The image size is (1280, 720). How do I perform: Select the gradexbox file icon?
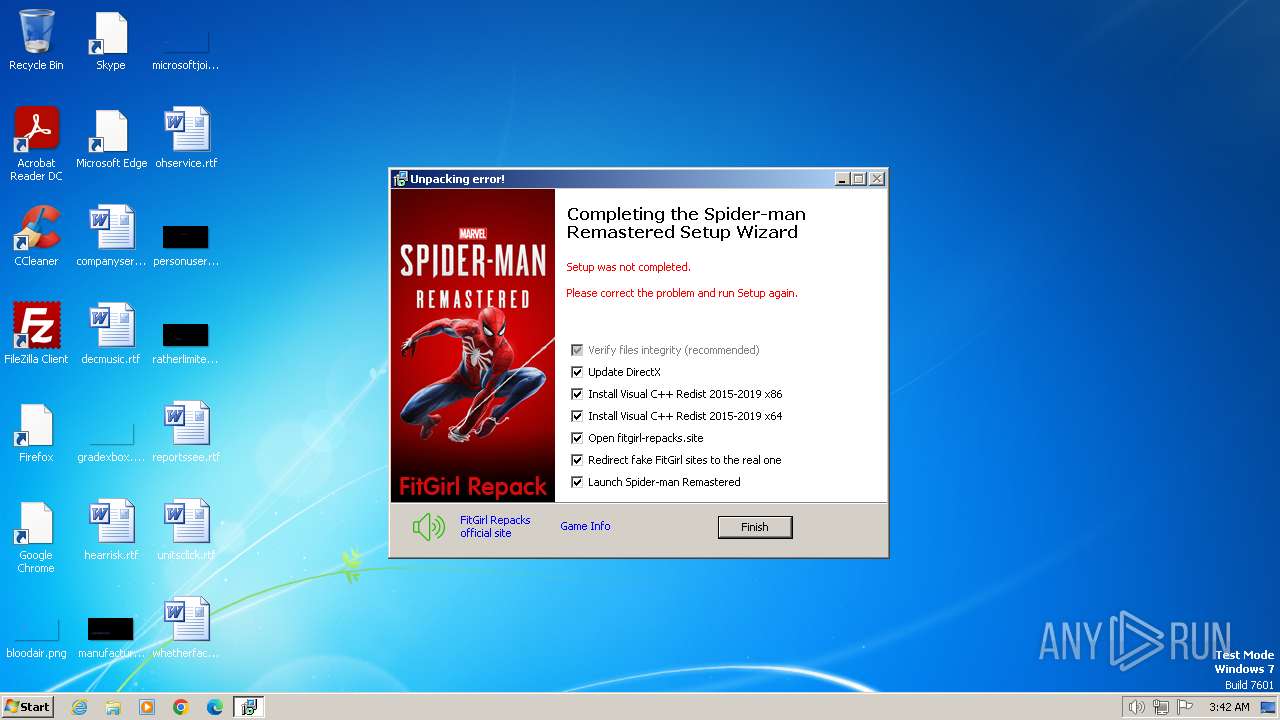point(111,440)
